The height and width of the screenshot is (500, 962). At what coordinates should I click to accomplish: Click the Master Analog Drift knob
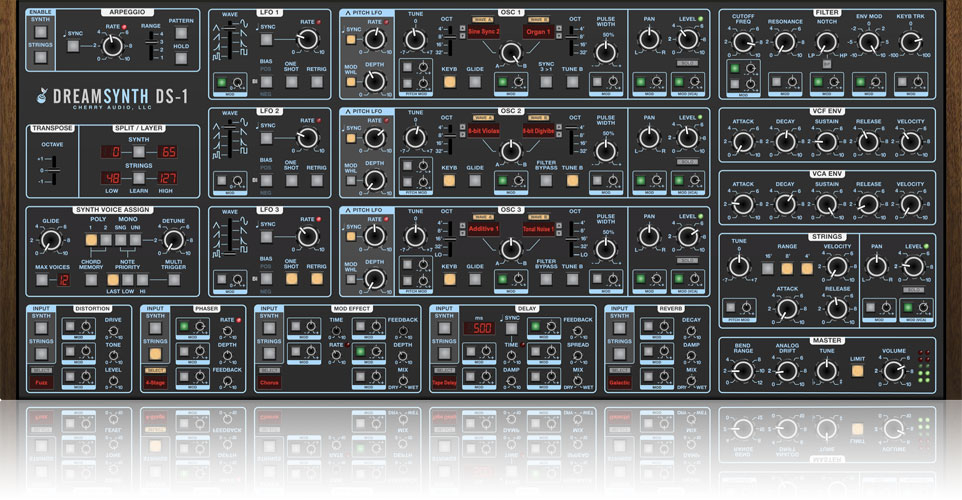tap(785, 372)
